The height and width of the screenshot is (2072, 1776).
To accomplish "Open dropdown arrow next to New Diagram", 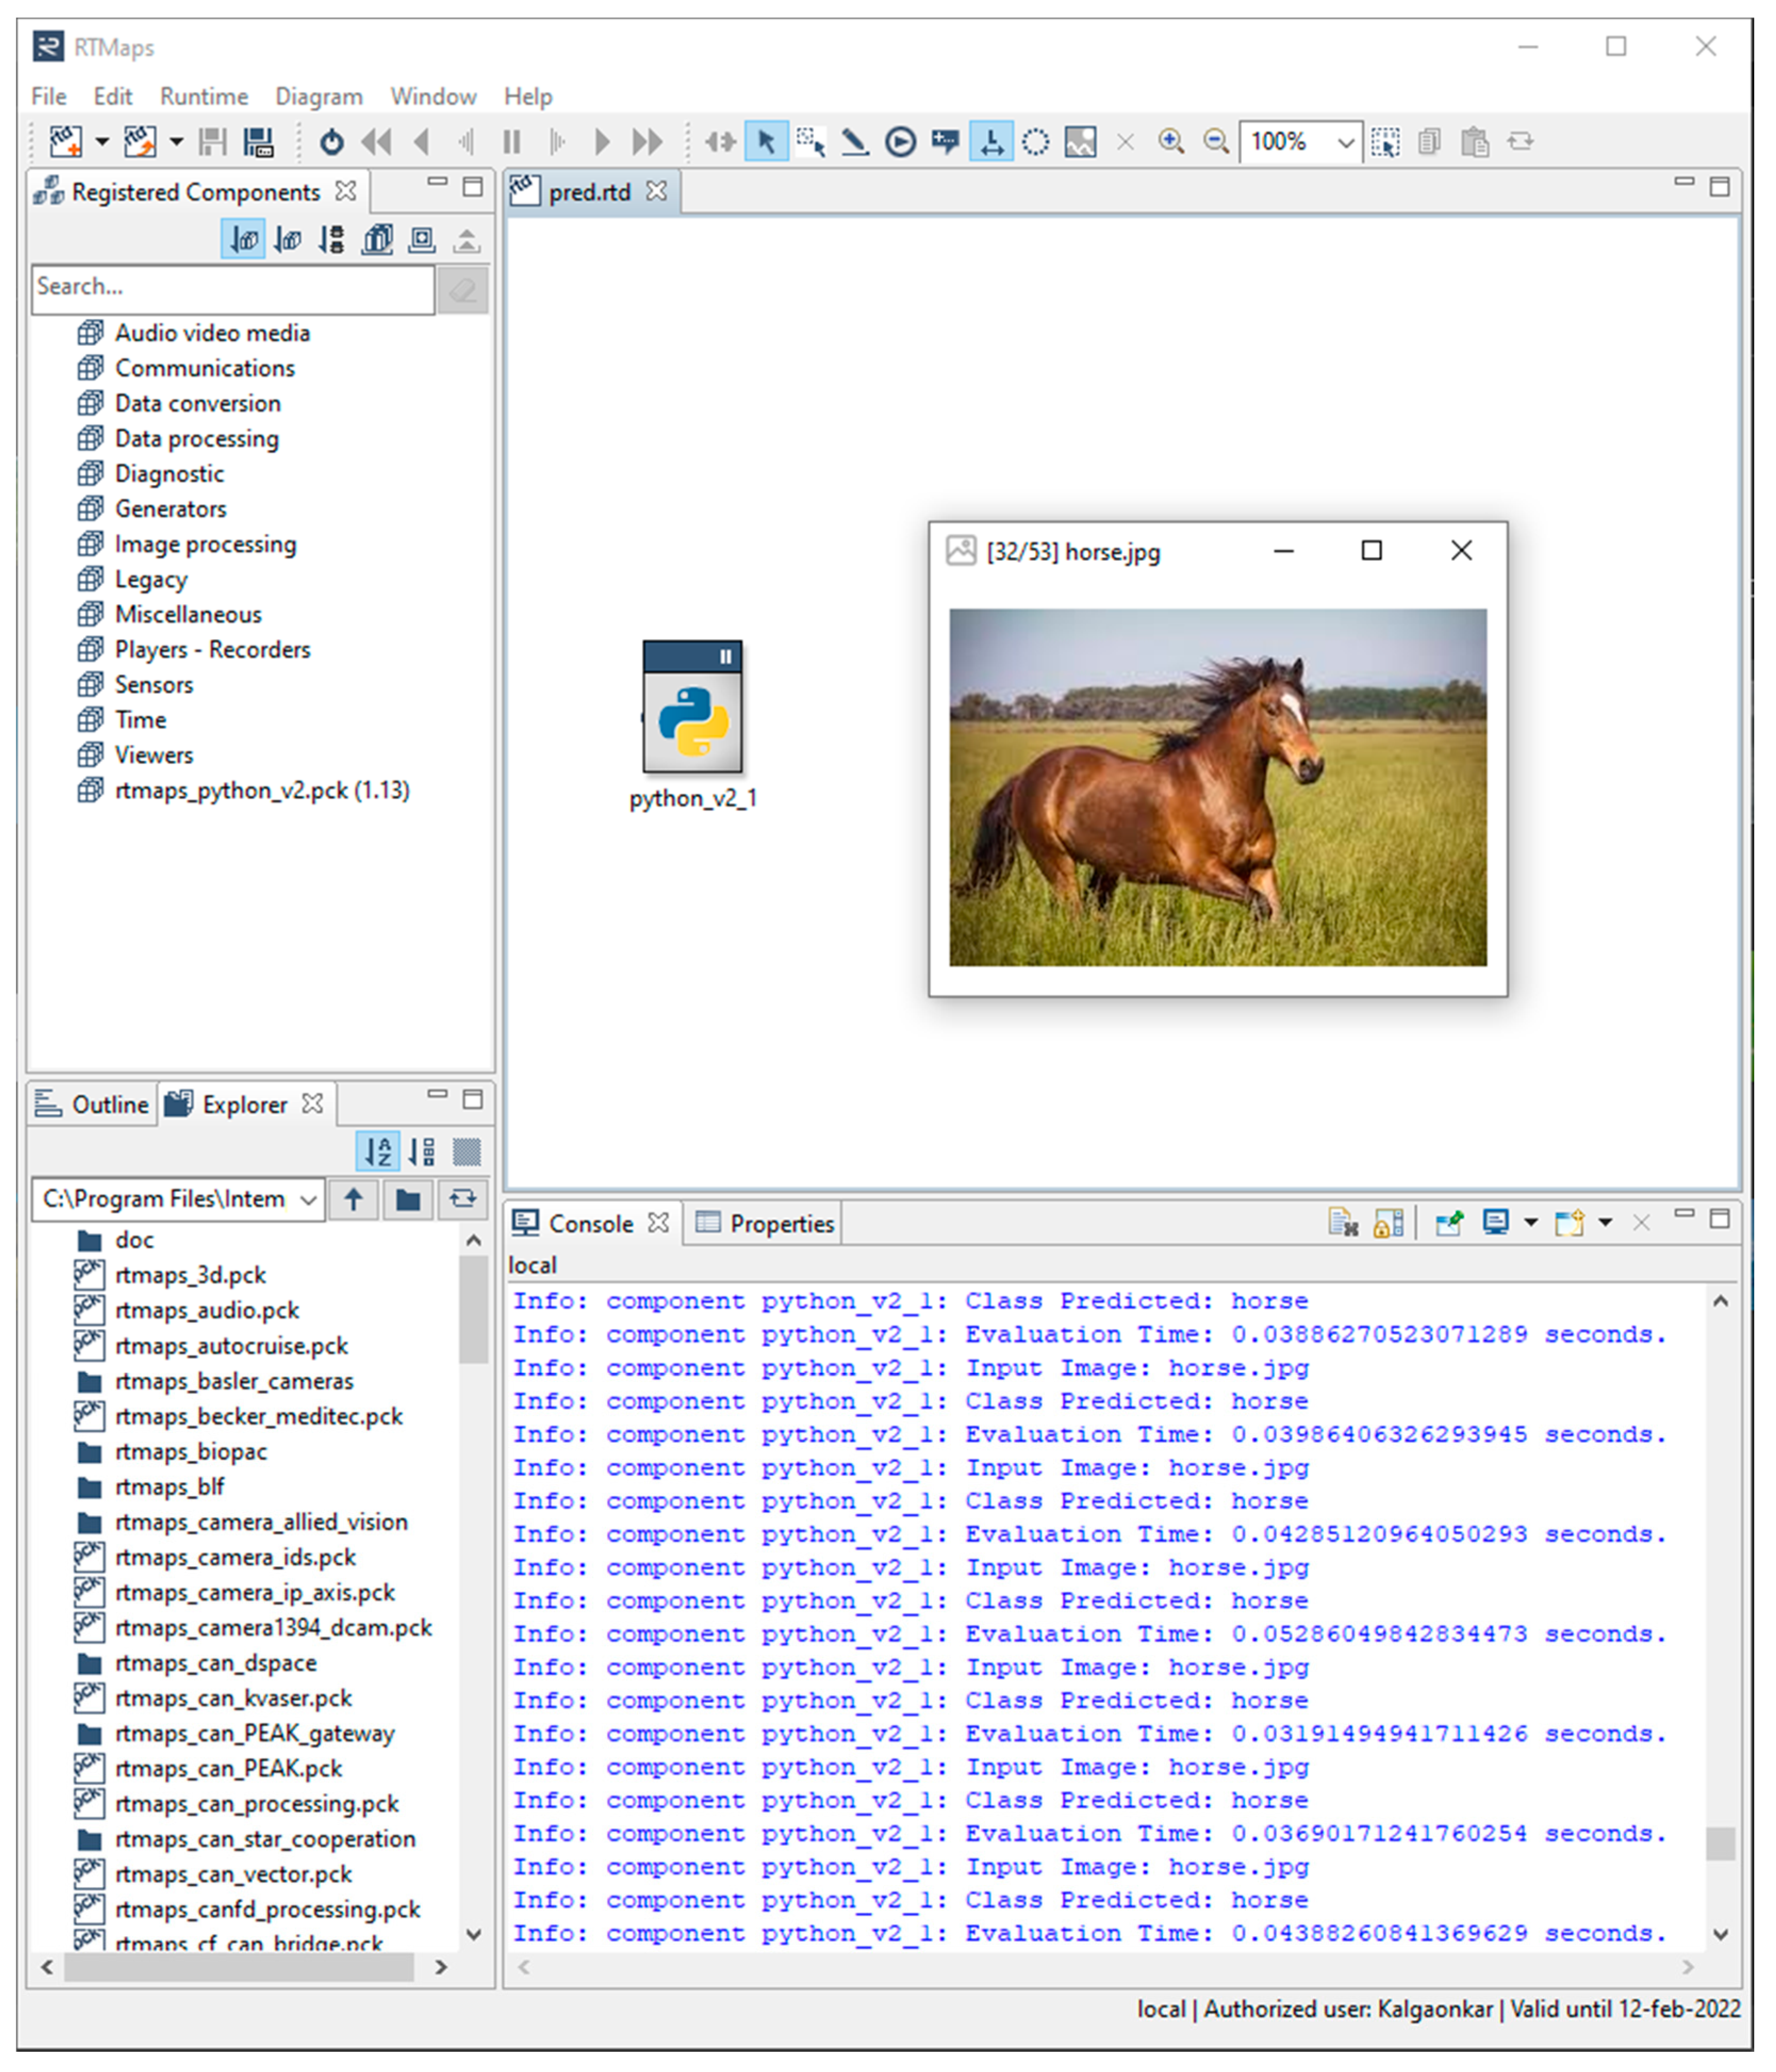I will coord(102,142).
